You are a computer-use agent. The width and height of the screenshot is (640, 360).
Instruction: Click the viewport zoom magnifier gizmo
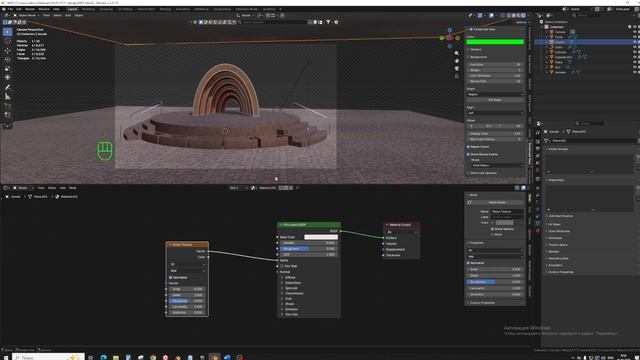[x=456, y=53]
